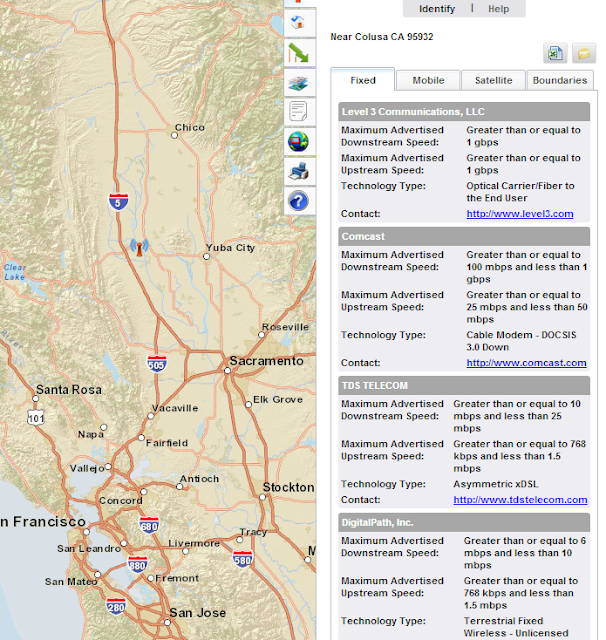The image size is (606, 640).
Task: Click the DigitalPath, Inc. provider header
Action: 464,522
